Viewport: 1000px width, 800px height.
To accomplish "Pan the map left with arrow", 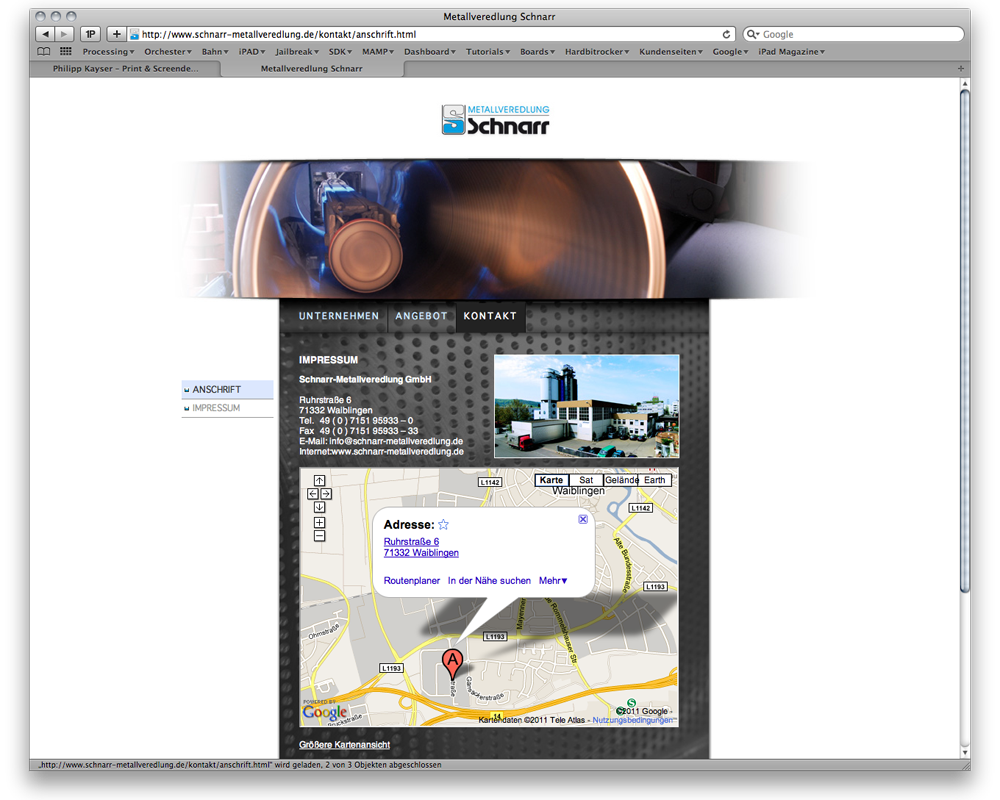I will coord(312,494).
